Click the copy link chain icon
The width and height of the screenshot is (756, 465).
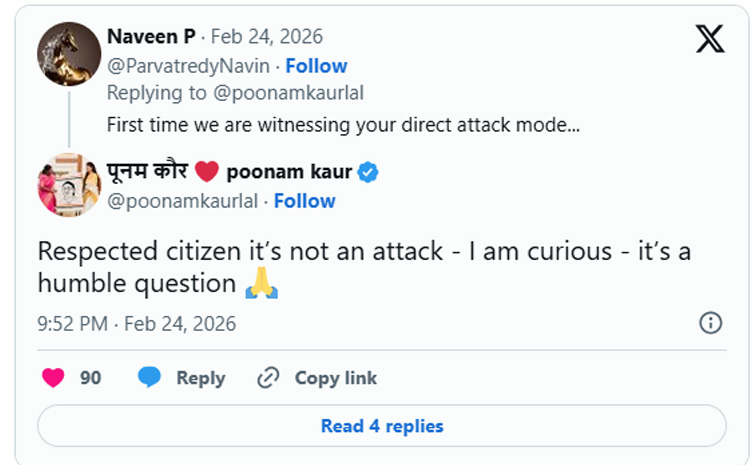click(267, 378)
